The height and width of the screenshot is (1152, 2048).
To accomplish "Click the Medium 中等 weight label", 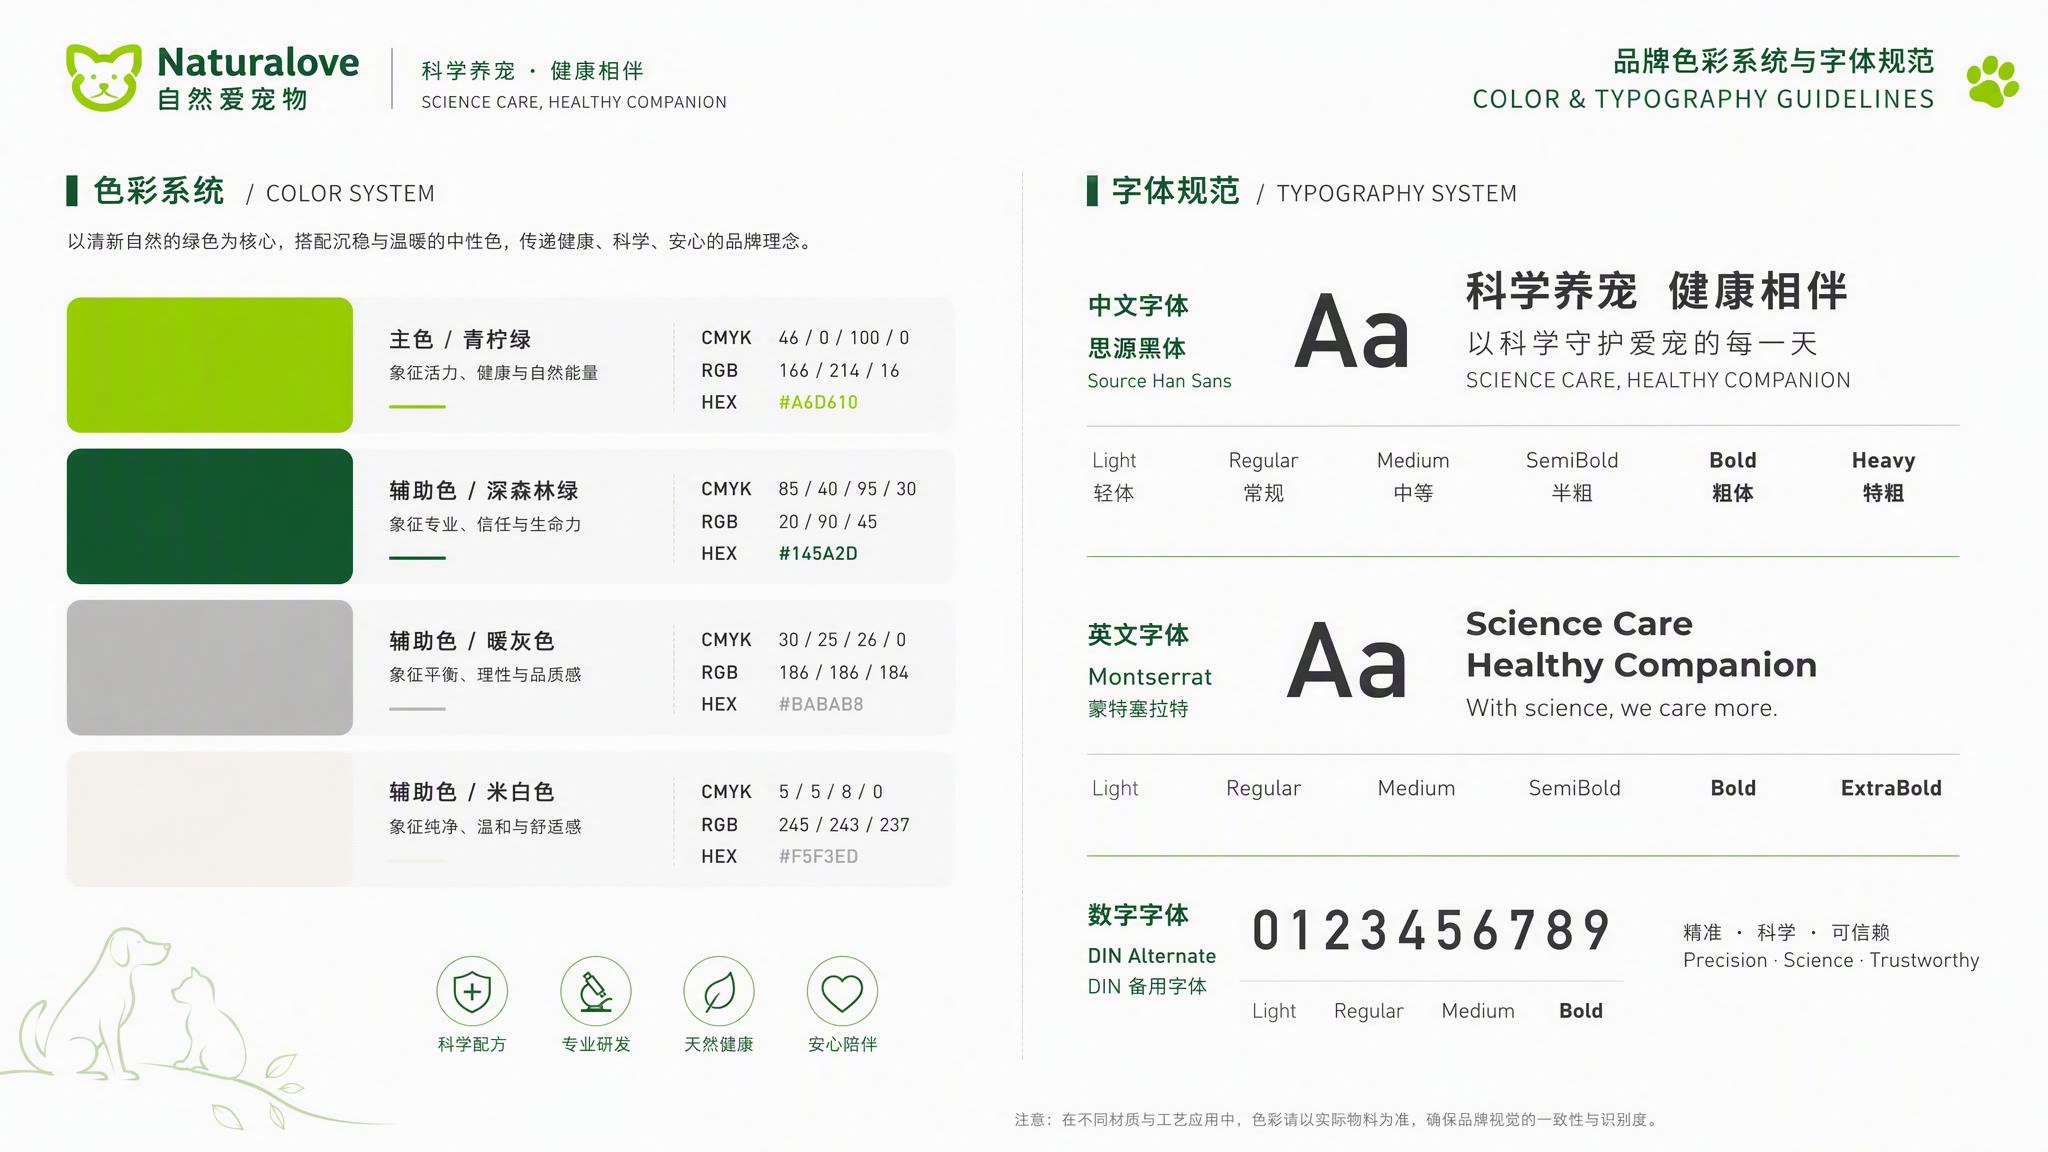I will [1413, 476].
